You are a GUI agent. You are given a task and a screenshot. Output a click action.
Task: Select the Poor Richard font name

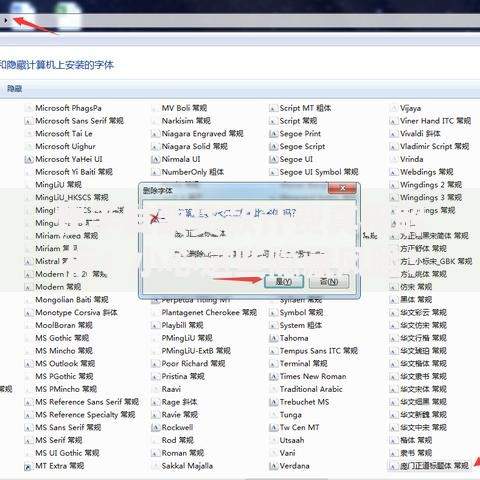coord(193,364)
